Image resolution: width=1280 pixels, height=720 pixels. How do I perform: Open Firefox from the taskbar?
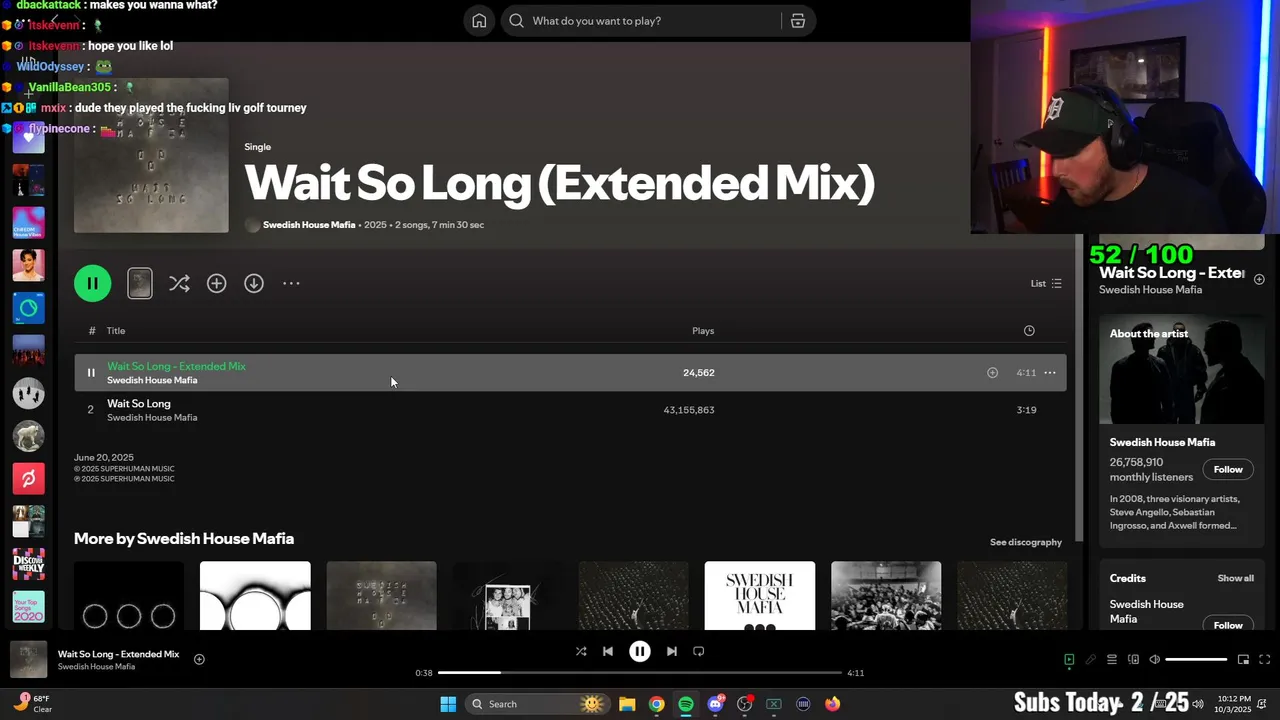tap(833, 704)
